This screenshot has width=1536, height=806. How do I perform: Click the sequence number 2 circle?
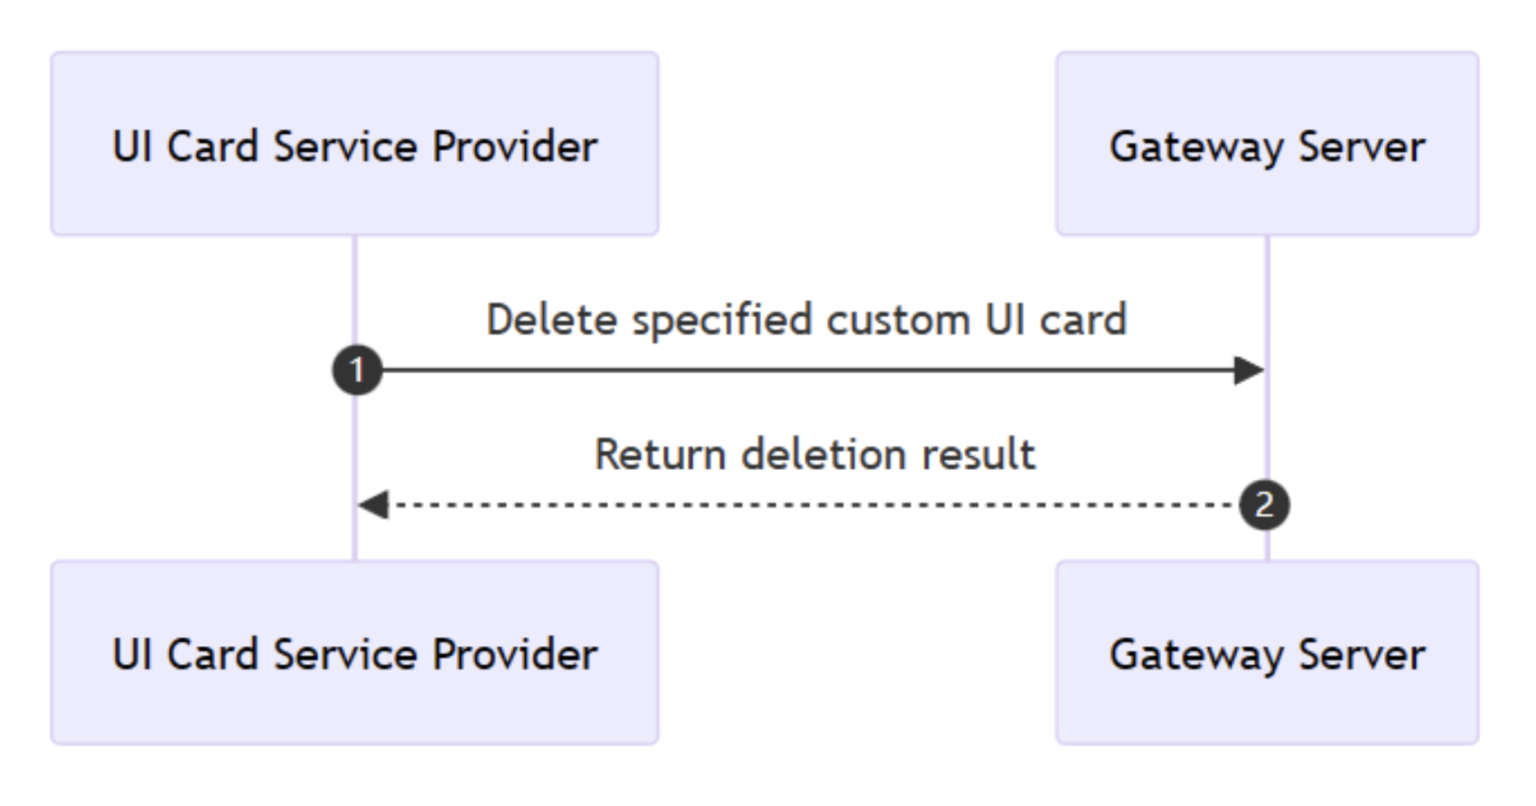pos(1264,505)
